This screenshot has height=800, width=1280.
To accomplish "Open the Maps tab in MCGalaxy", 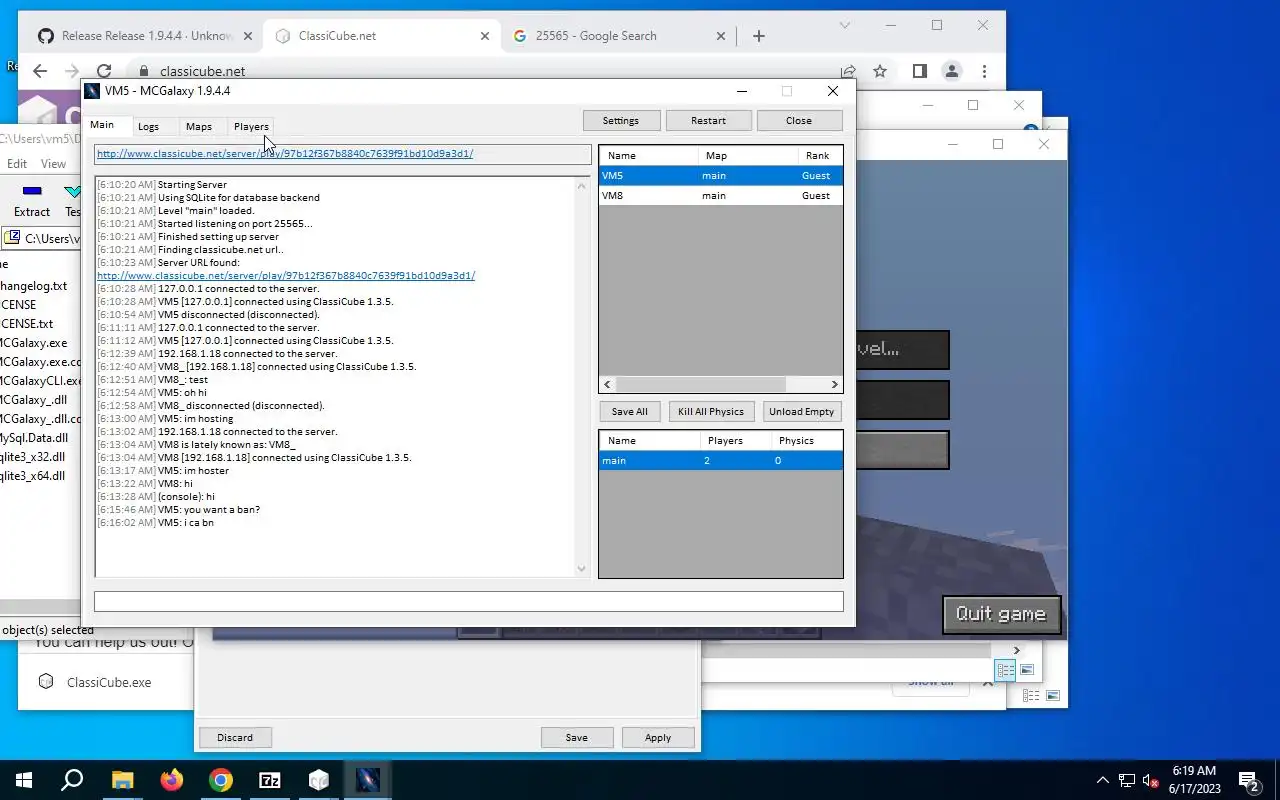I will click(x=198, y=126).
